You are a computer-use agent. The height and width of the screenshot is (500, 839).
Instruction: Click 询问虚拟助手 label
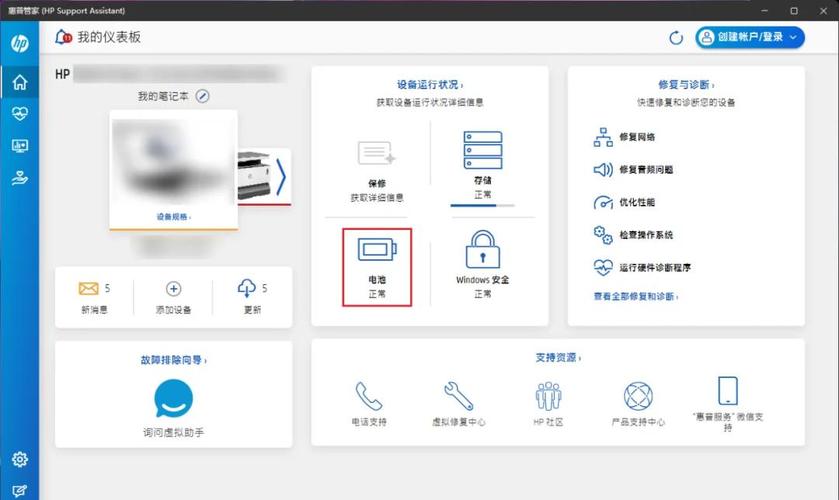point(173,433)
